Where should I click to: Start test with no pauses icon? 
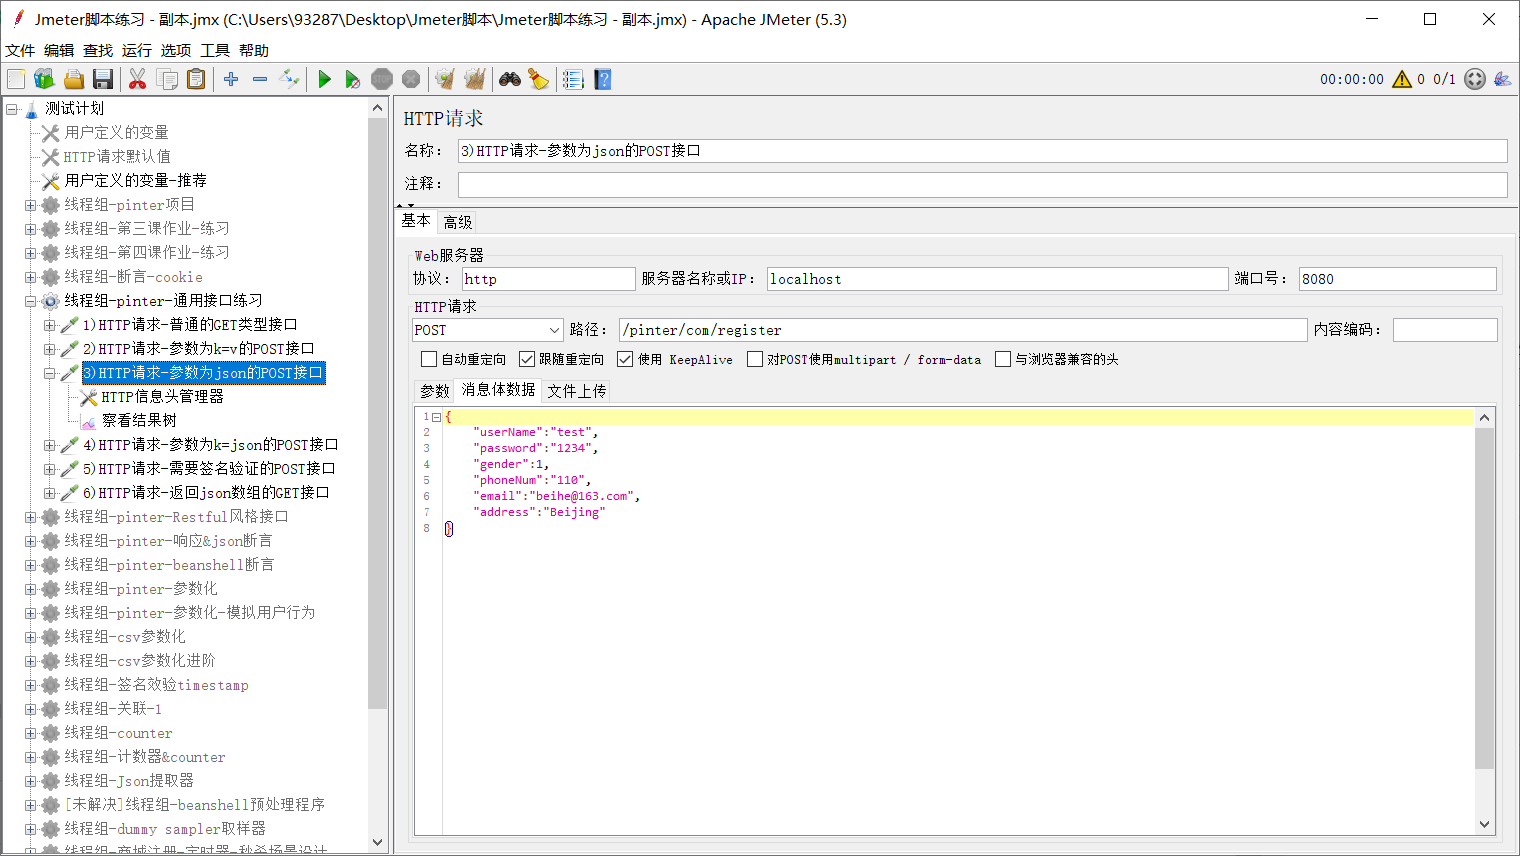click(352, 79)
